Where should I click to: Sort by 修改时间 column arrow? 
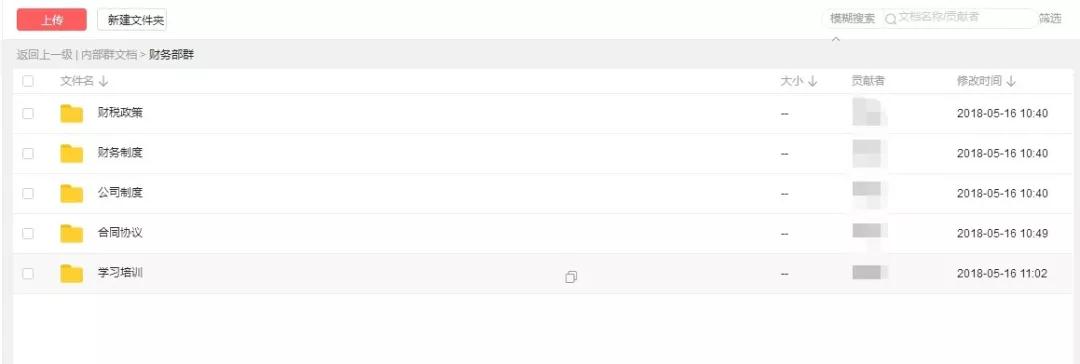pos(1011,81)
